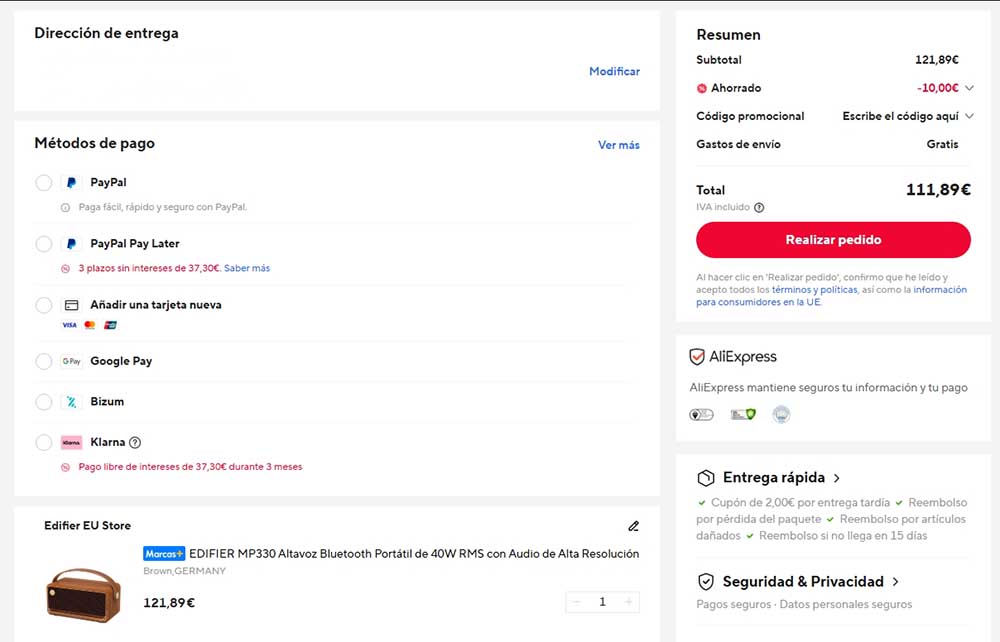Select the Google Pay radio button
1000x642 pixels.
(43, 361)
